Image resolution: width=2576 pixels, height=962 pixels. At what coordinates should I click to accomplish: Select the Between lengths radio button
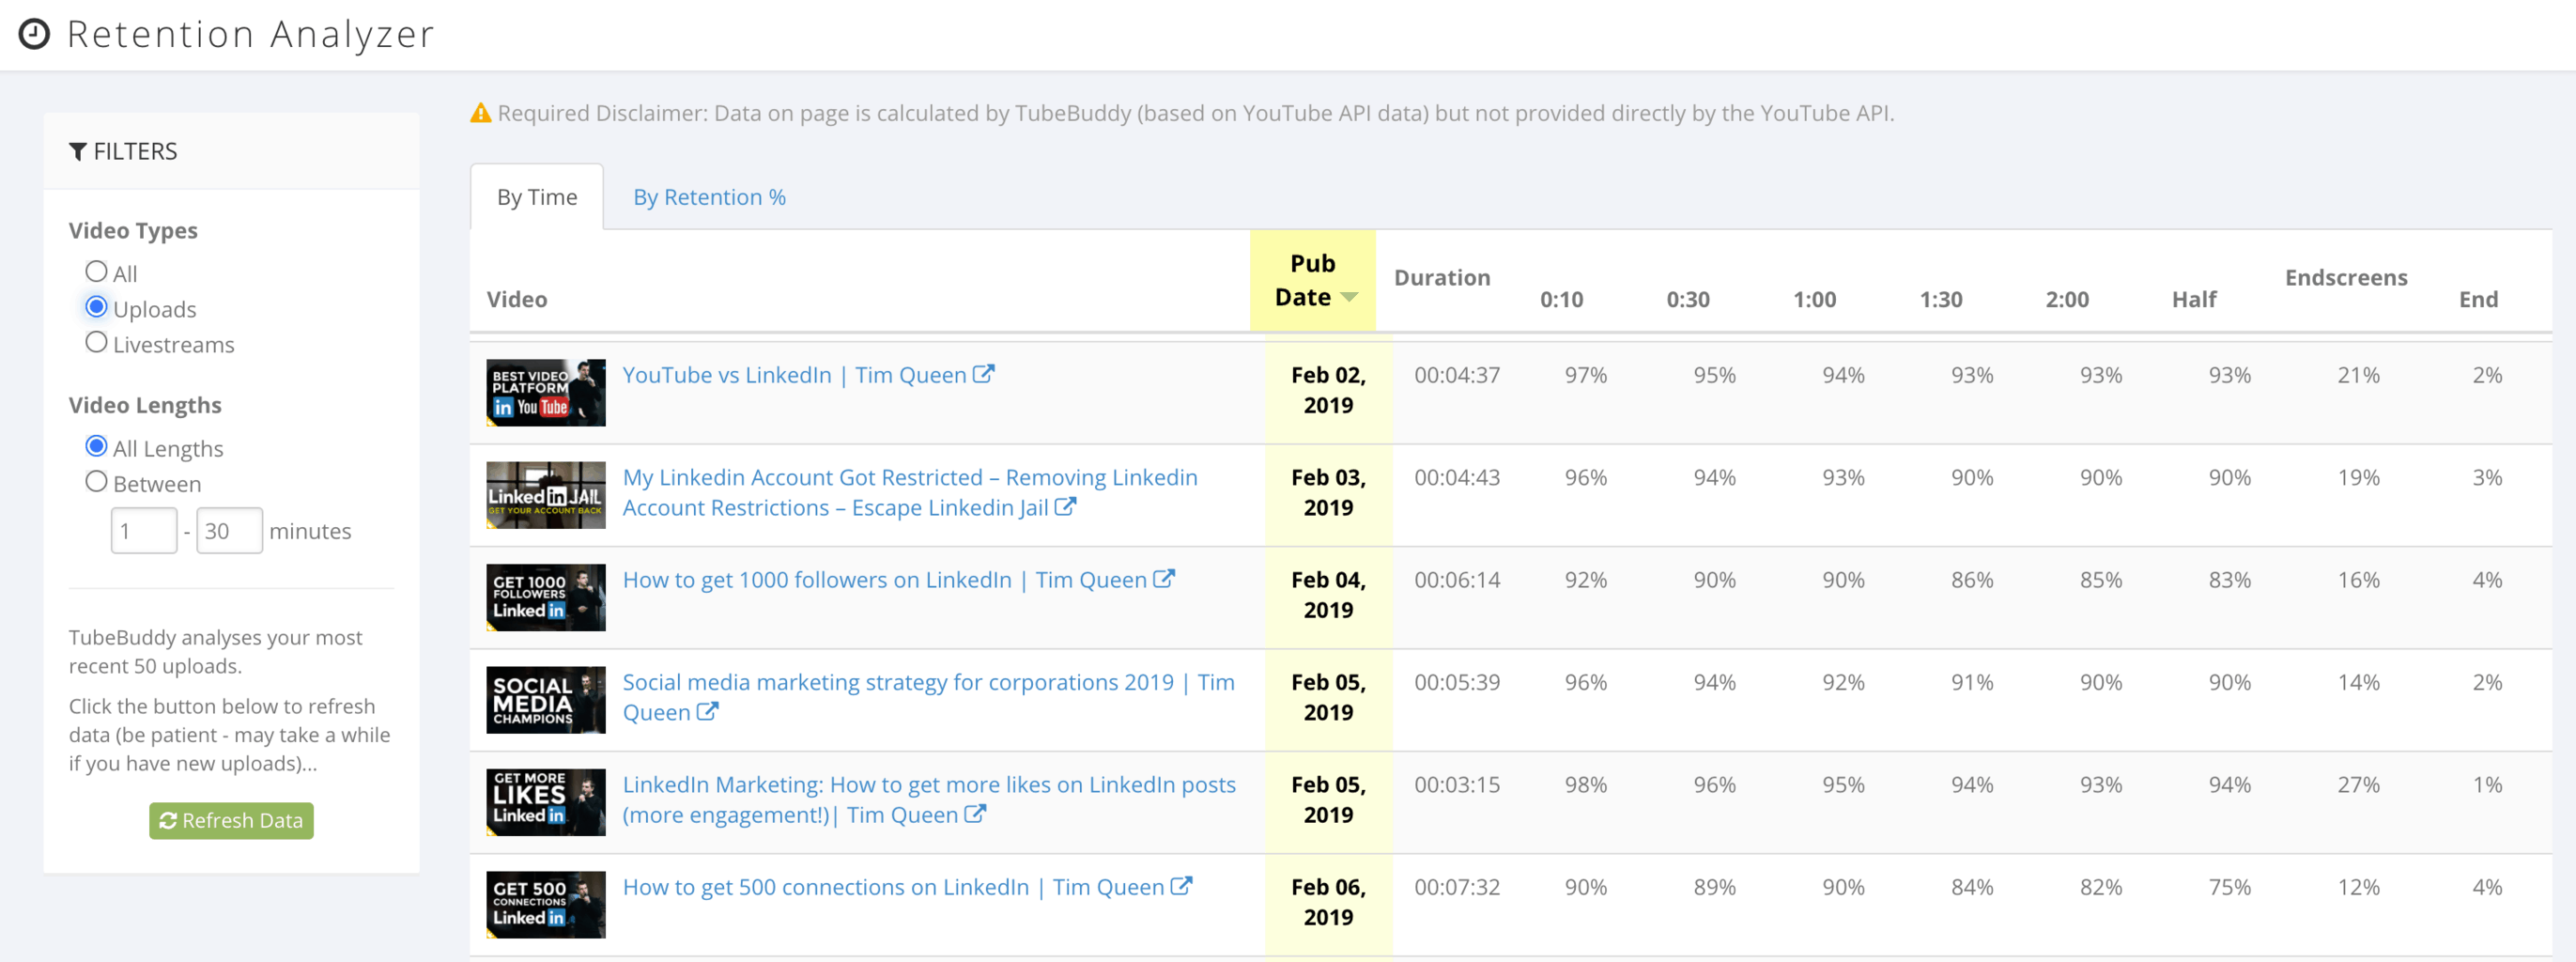(96, 482)
